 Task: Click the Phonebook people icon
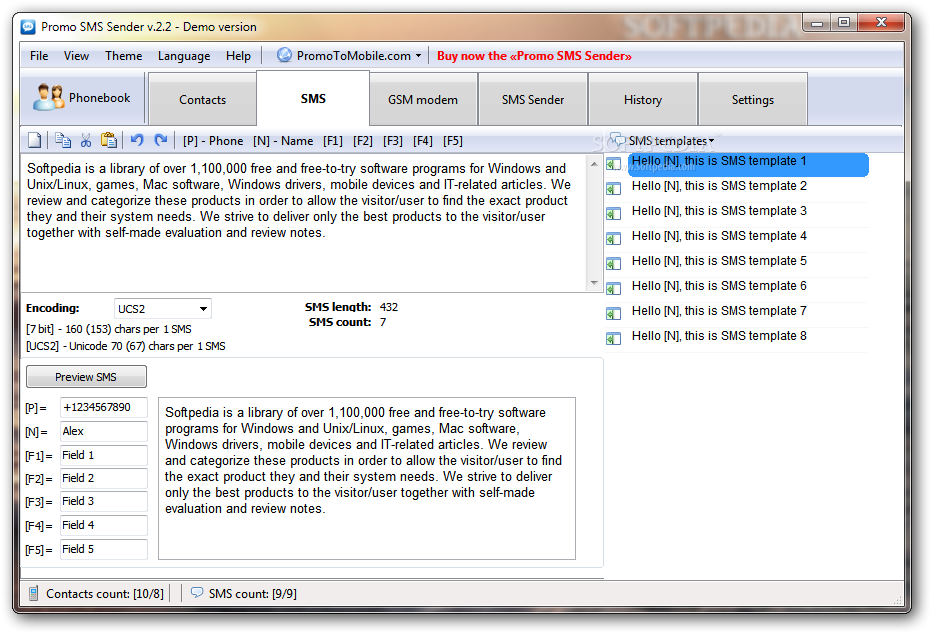click(48, 97)
